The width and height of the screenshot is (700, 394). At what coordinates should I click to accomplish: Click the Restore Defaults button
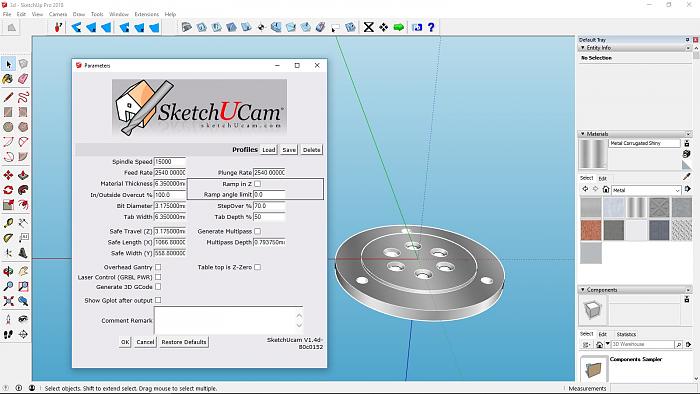[x=184, y=342]
